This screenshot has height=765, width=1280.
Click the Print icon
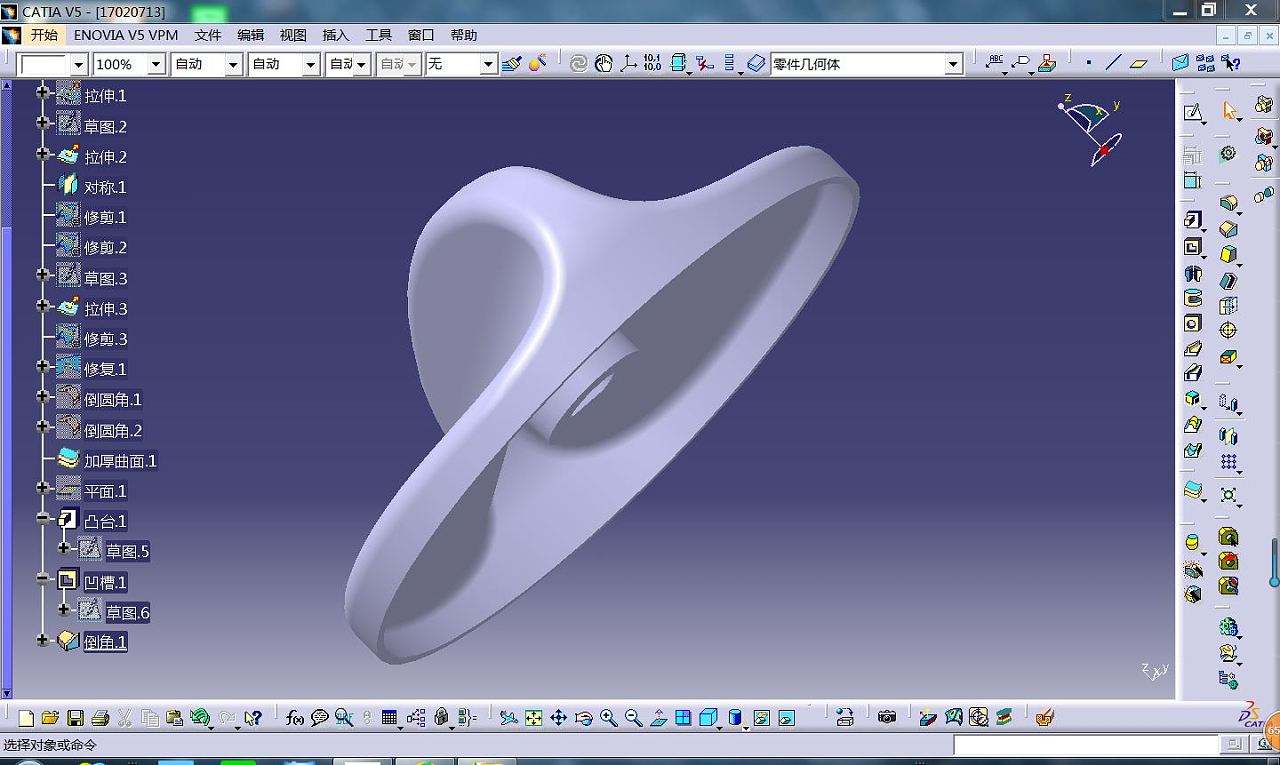click(x=100, y=718)
